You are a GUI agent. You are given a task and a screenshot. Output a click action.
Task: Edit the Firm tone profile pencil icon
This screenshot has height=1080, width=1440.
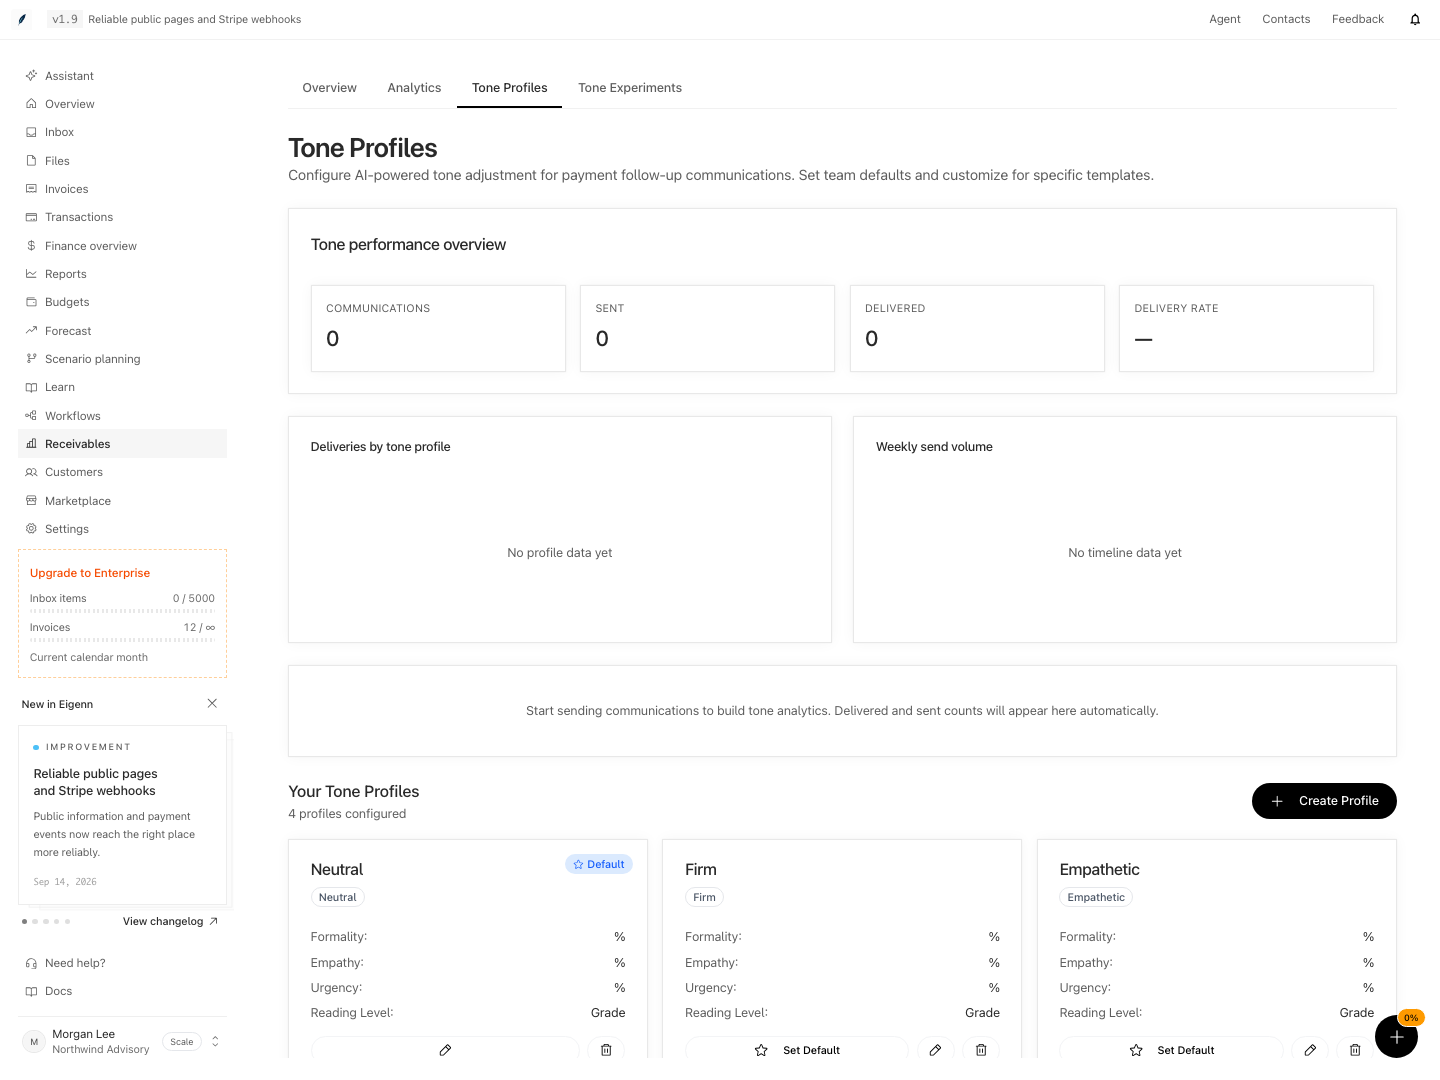tap(935, 1050)
